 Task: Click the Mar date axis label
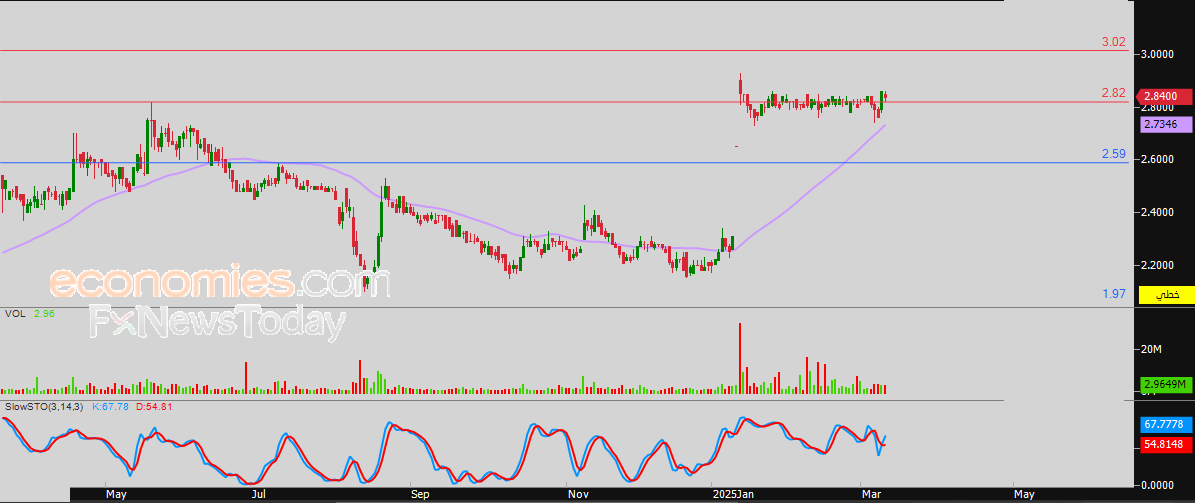(x=870, y=495)
